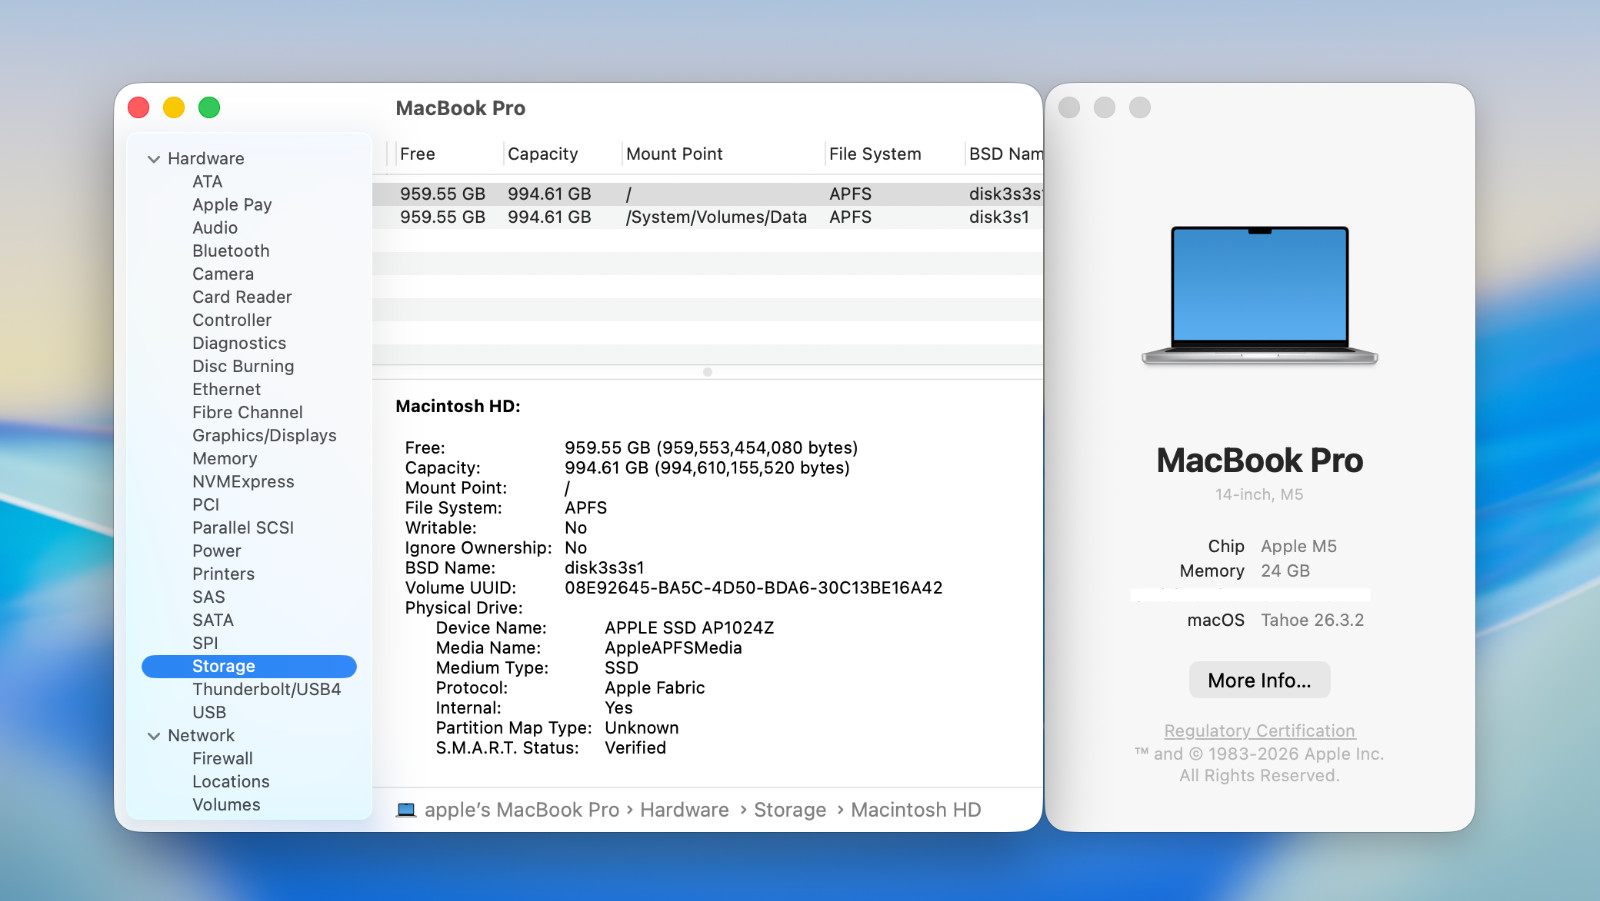Click the green zoom button of System Information
Viewport: 1600px width, 901px height.
209,108
